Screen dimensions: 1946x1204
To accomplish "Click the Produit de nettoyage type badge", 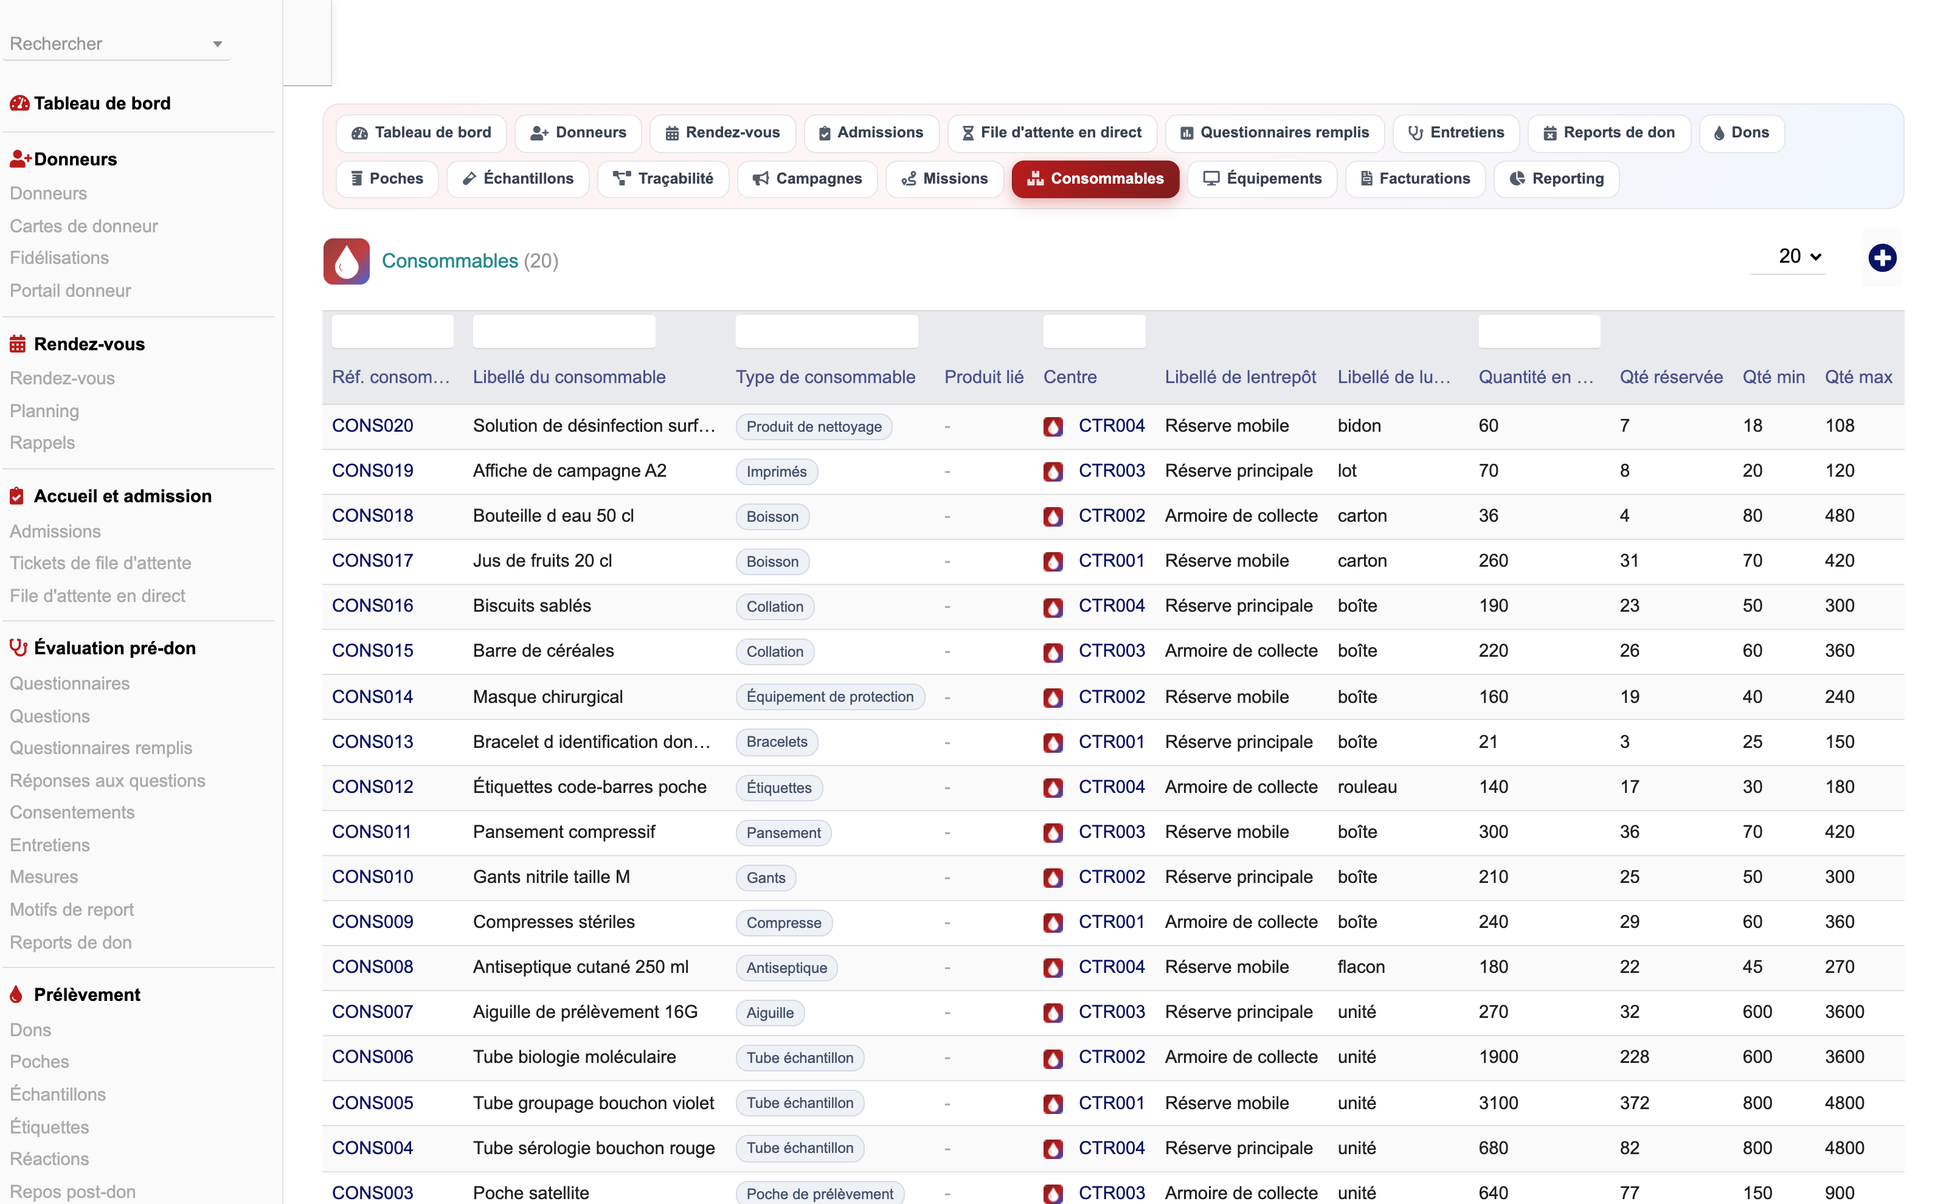I will coord(814,427).
